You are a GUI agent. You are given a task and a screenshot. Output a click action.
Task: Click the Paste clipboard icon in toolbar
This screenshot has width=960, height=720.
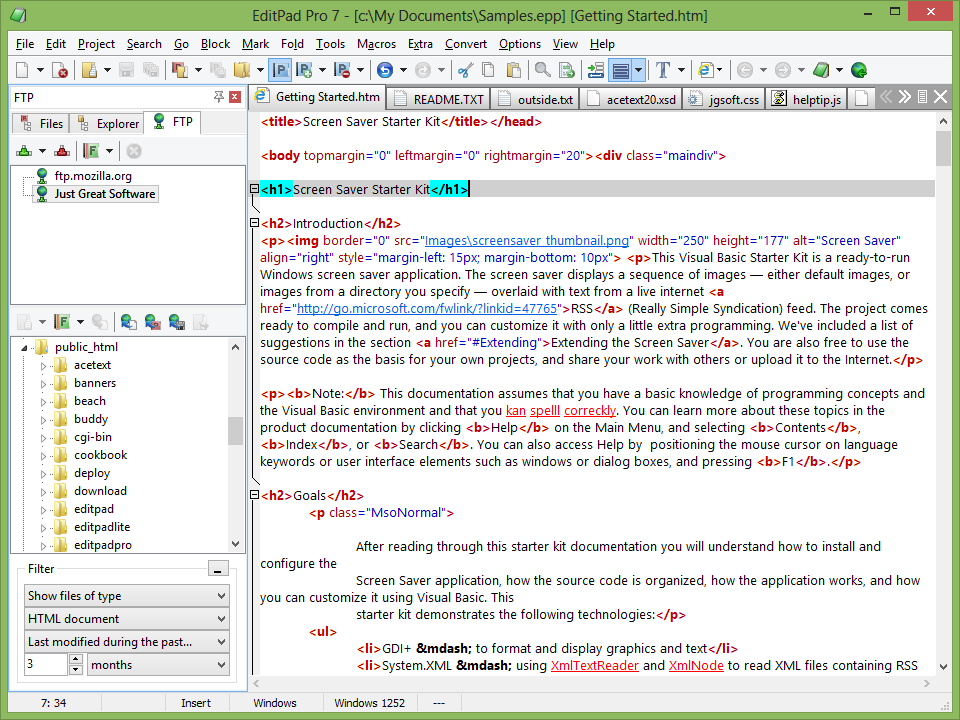click(x=514, y=70)
